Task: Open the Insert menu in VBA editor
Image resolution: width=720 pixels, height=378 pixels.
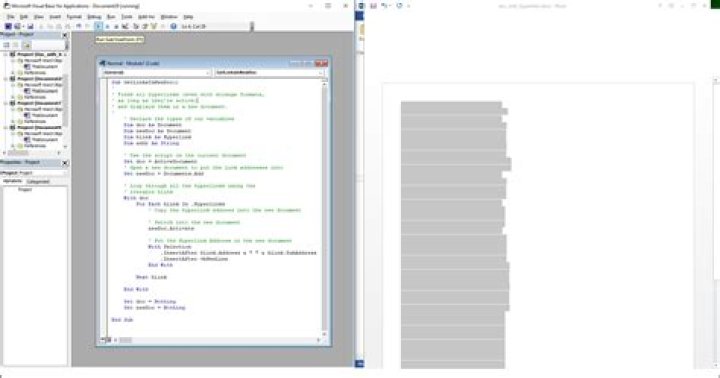Action: tap(55, 17)
